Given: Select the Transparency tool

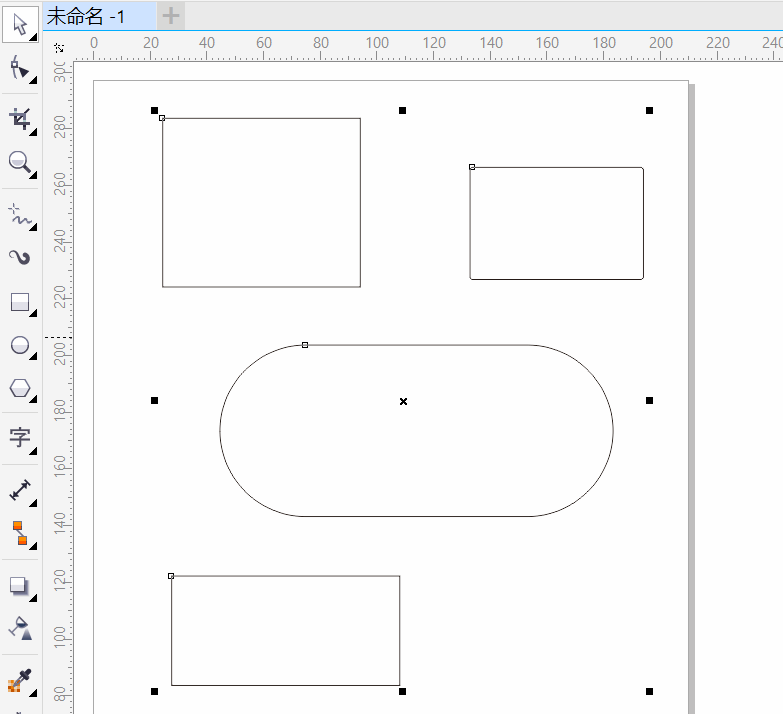Looking at the screenshot, I should click(x=20, y=628).
